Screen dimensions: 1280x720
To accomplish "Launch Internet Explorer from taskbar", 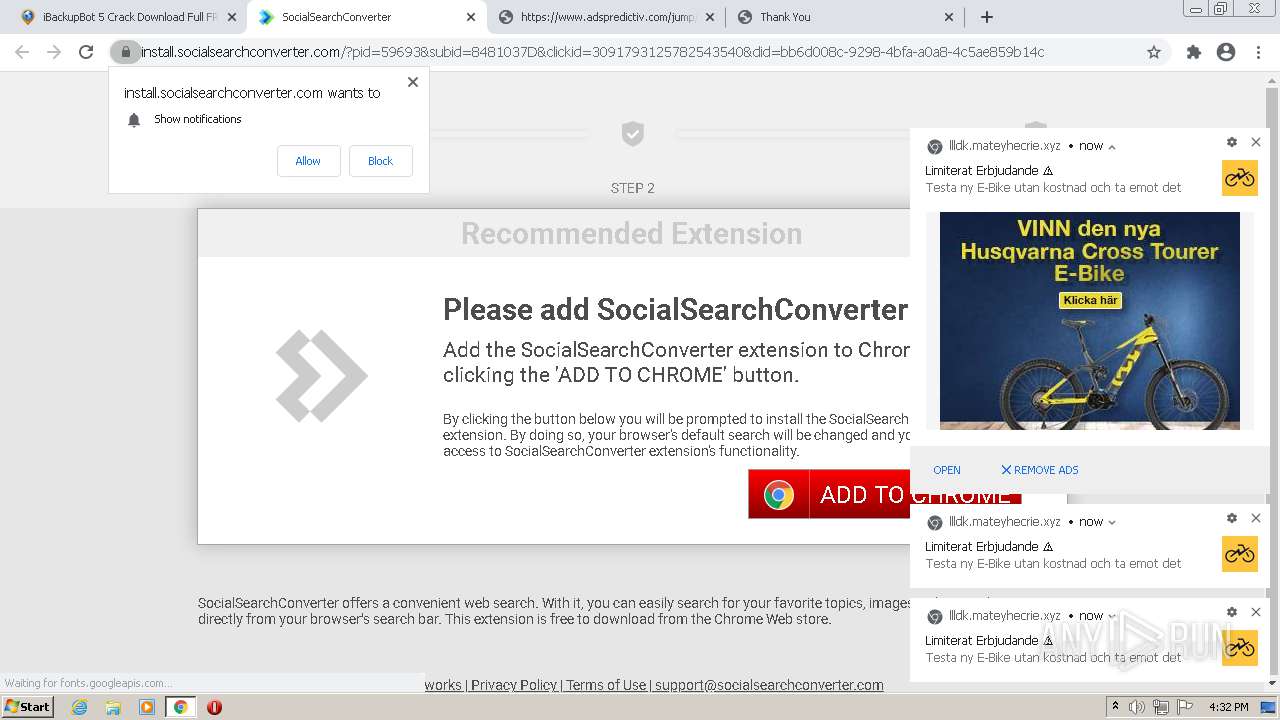I will 80,707.
